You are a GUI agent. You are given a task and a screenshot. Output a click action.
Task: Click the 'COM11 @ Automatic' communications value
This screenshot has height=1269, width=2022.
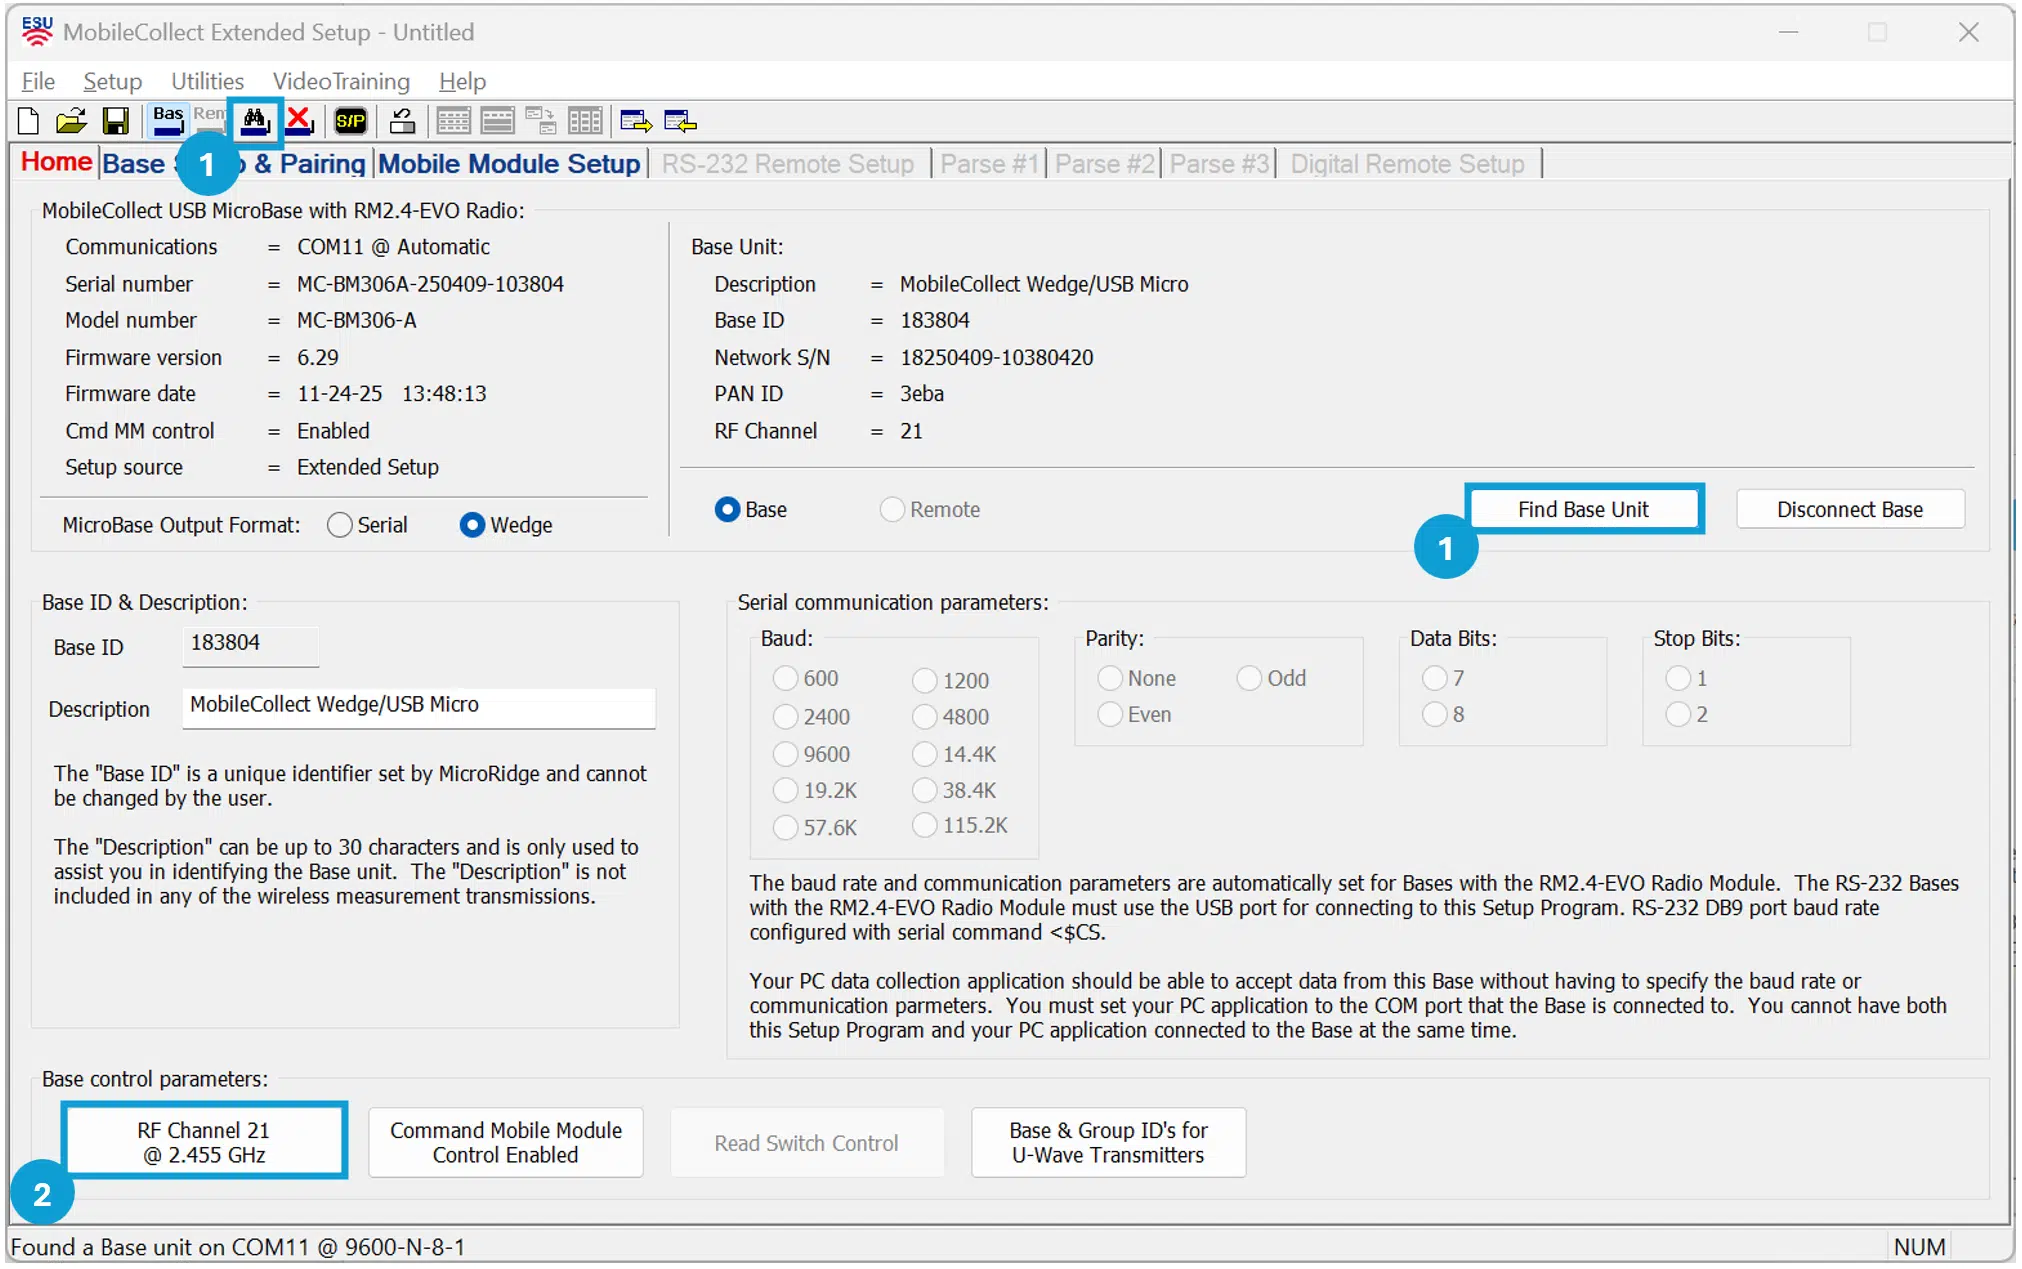[393, 247]
